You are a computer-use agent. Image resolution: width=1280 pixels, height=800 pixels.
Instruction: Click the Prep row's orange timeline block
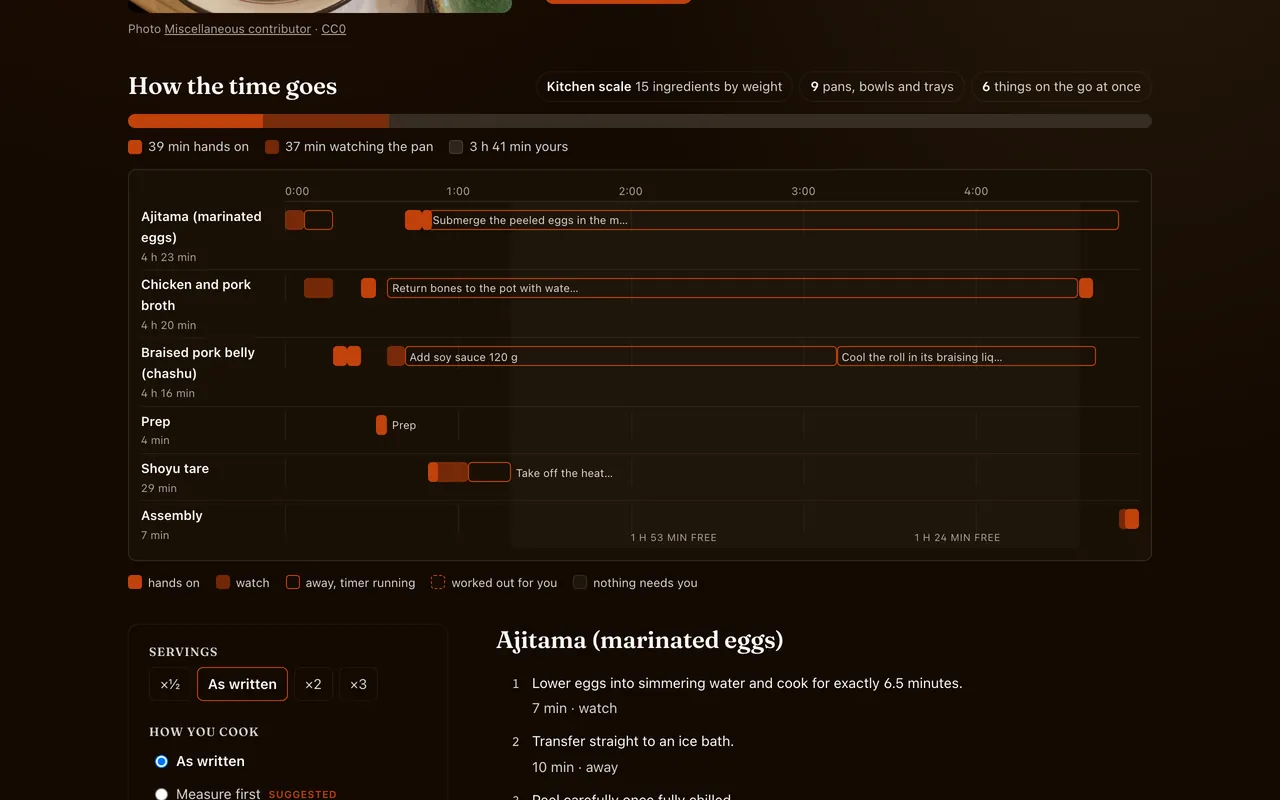tap(381, 425)
